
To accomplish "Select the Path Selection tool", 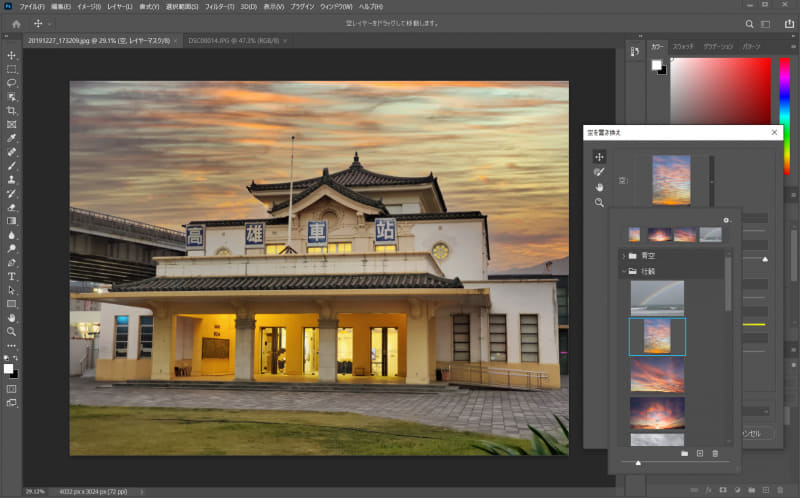I will tap(11, 290).
